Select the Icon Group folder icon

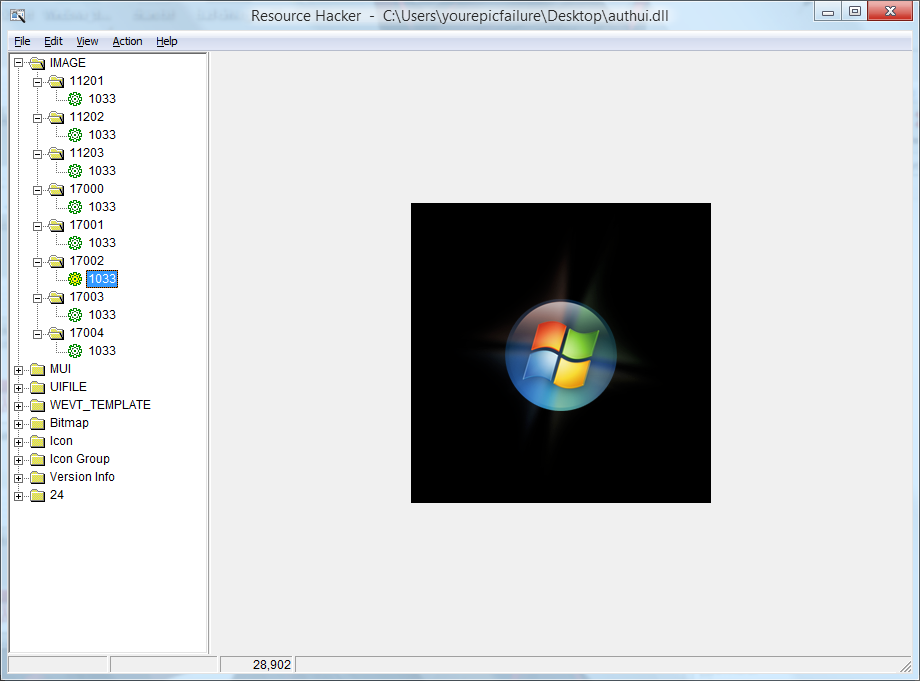(x=38, y=458)
